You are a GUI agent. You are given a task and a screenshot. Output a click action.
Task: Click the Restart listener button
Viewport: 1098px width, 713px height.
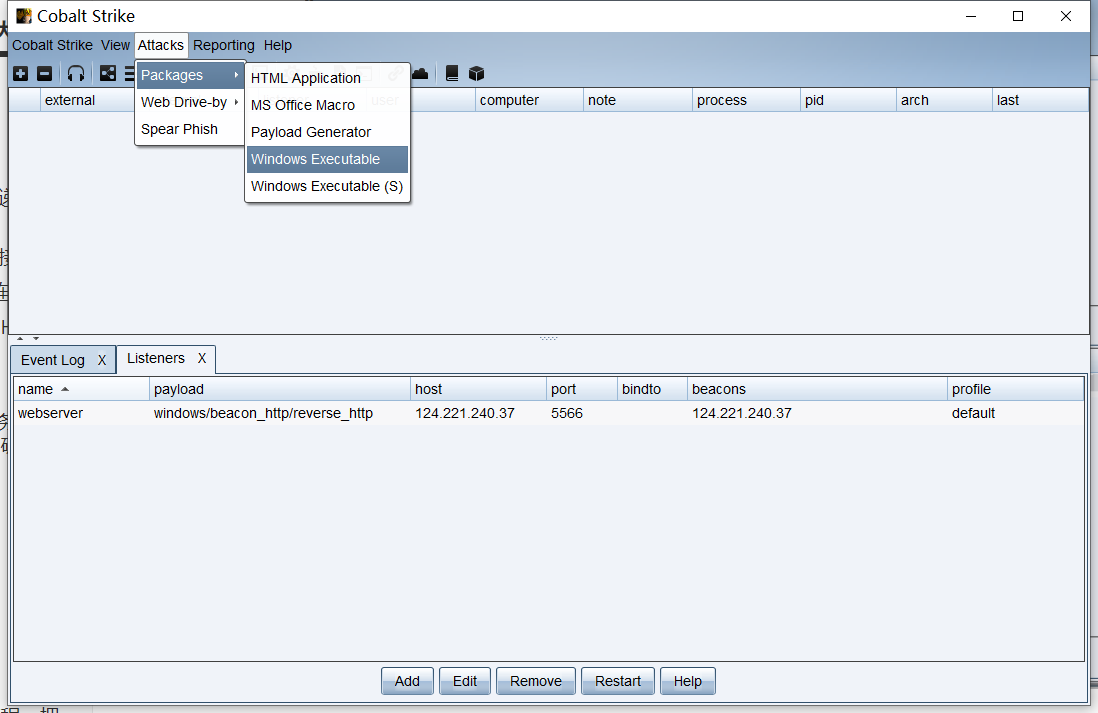[x=618, y=681]
